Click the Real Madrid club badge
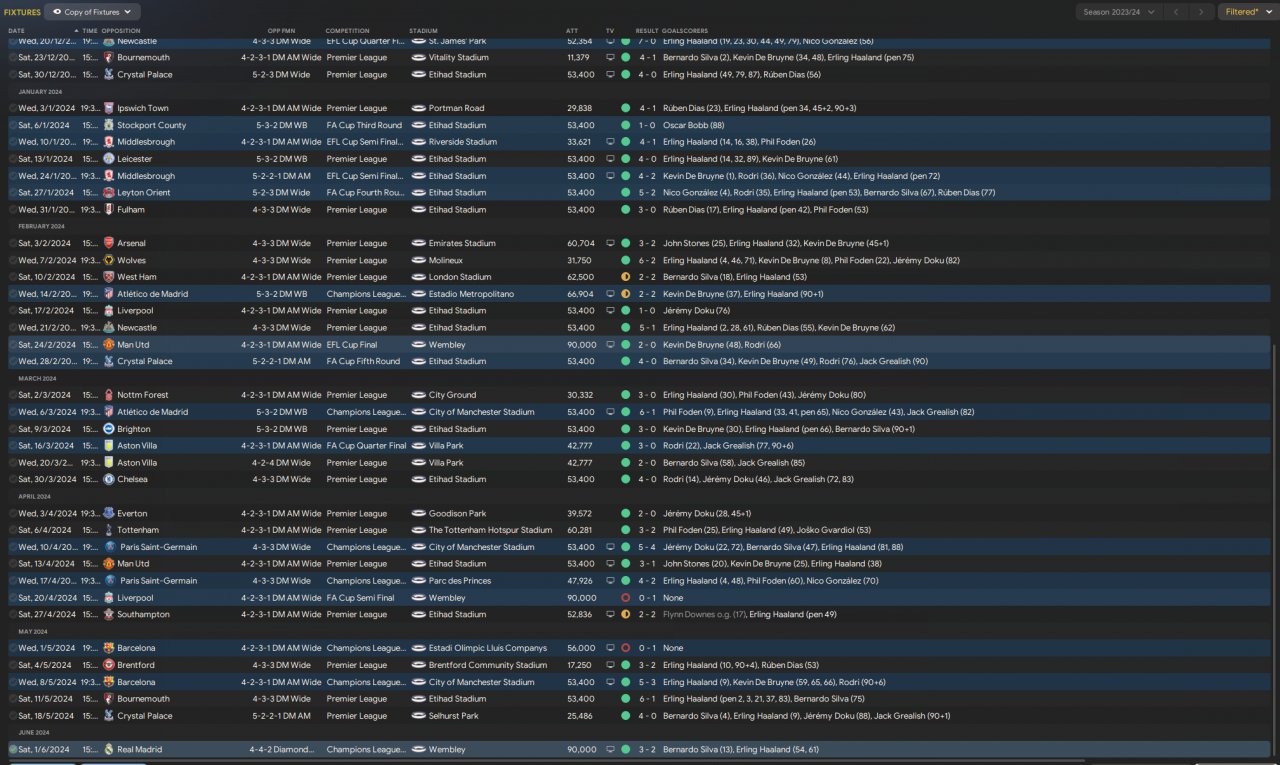Screen dimensions: 1280x765 click(108, 749)
